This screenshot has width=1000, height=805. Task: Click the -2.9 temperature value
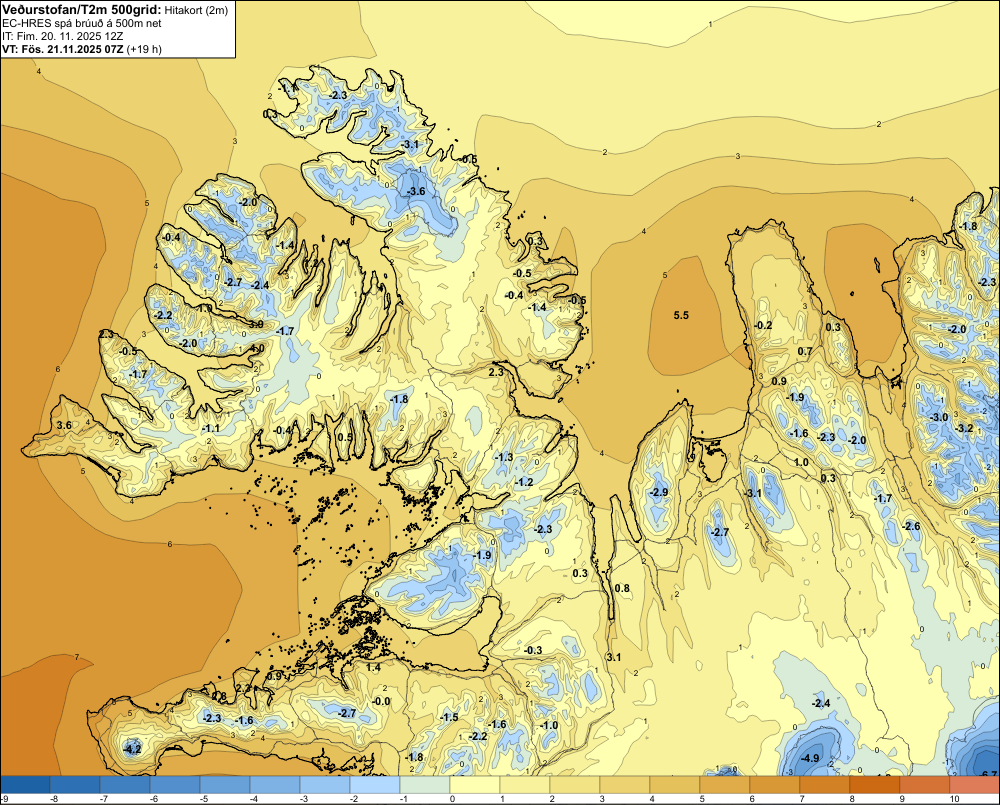(x=659, y=492)
